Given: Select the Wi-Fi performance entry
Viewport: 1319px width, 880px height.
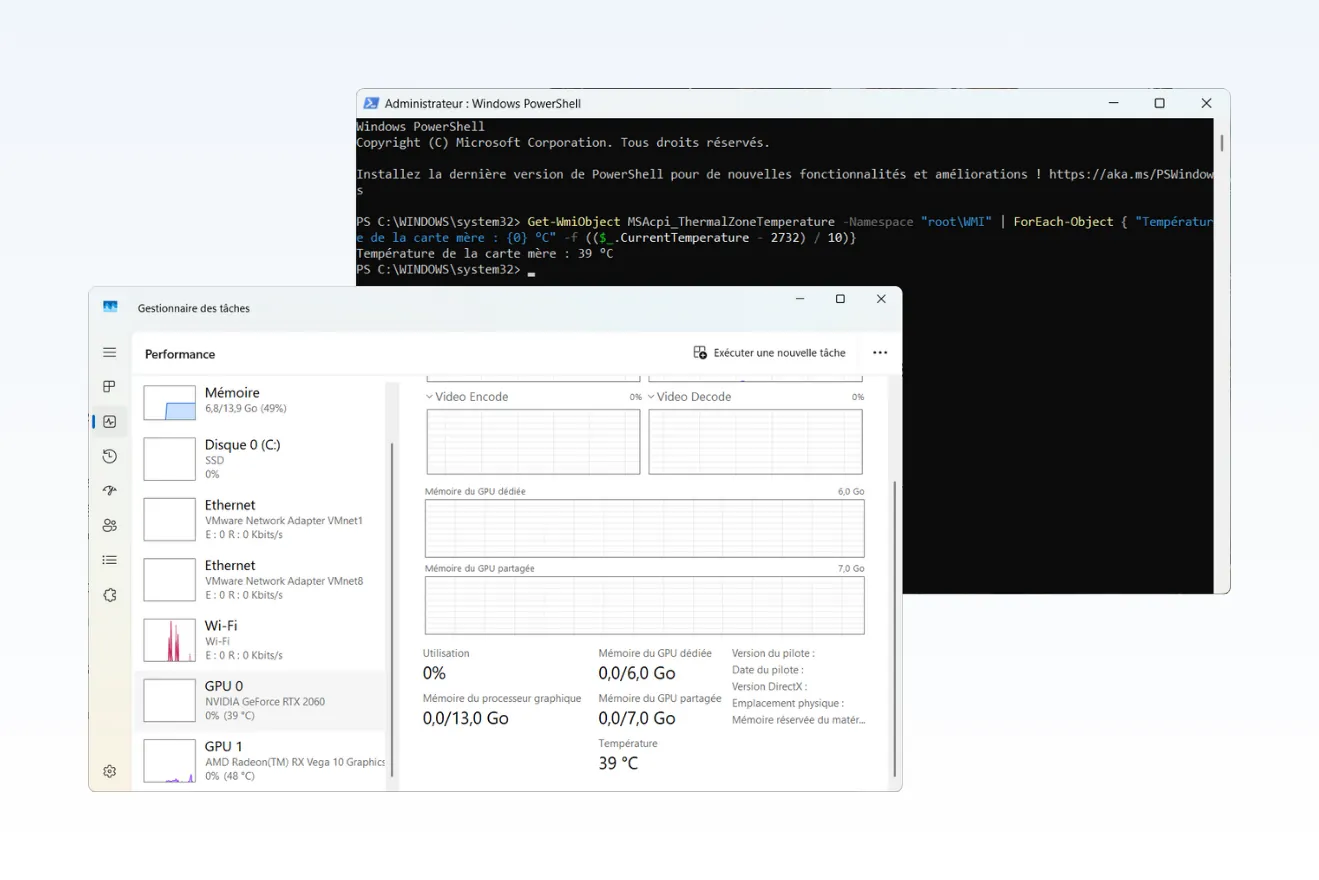Looking at the screenshot, I should coord(260,640).
